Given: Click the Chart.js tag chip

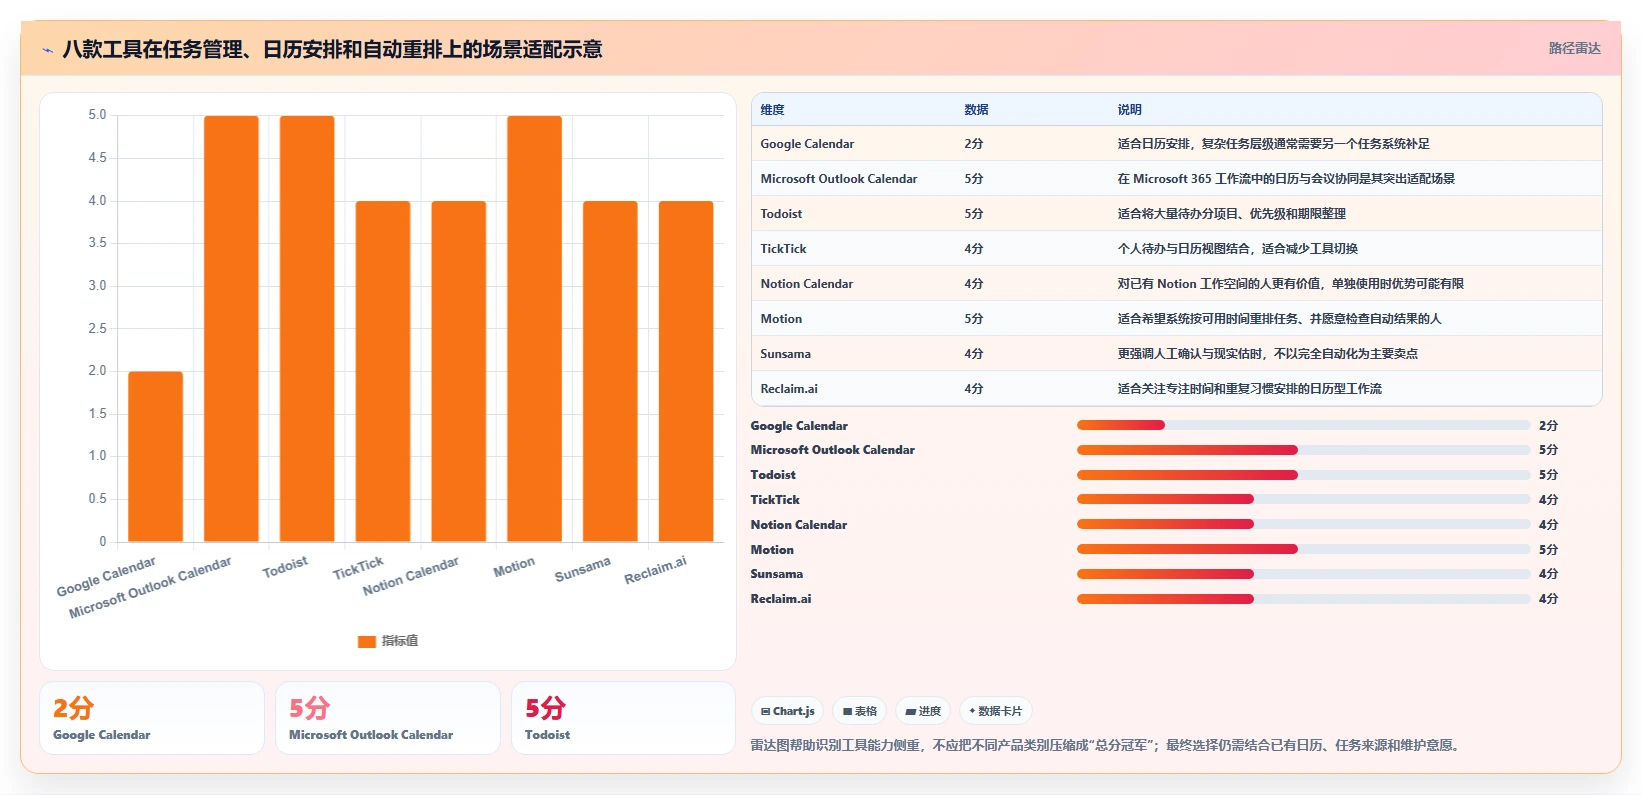Looking at the screenshot, I should tap(787, 711).
